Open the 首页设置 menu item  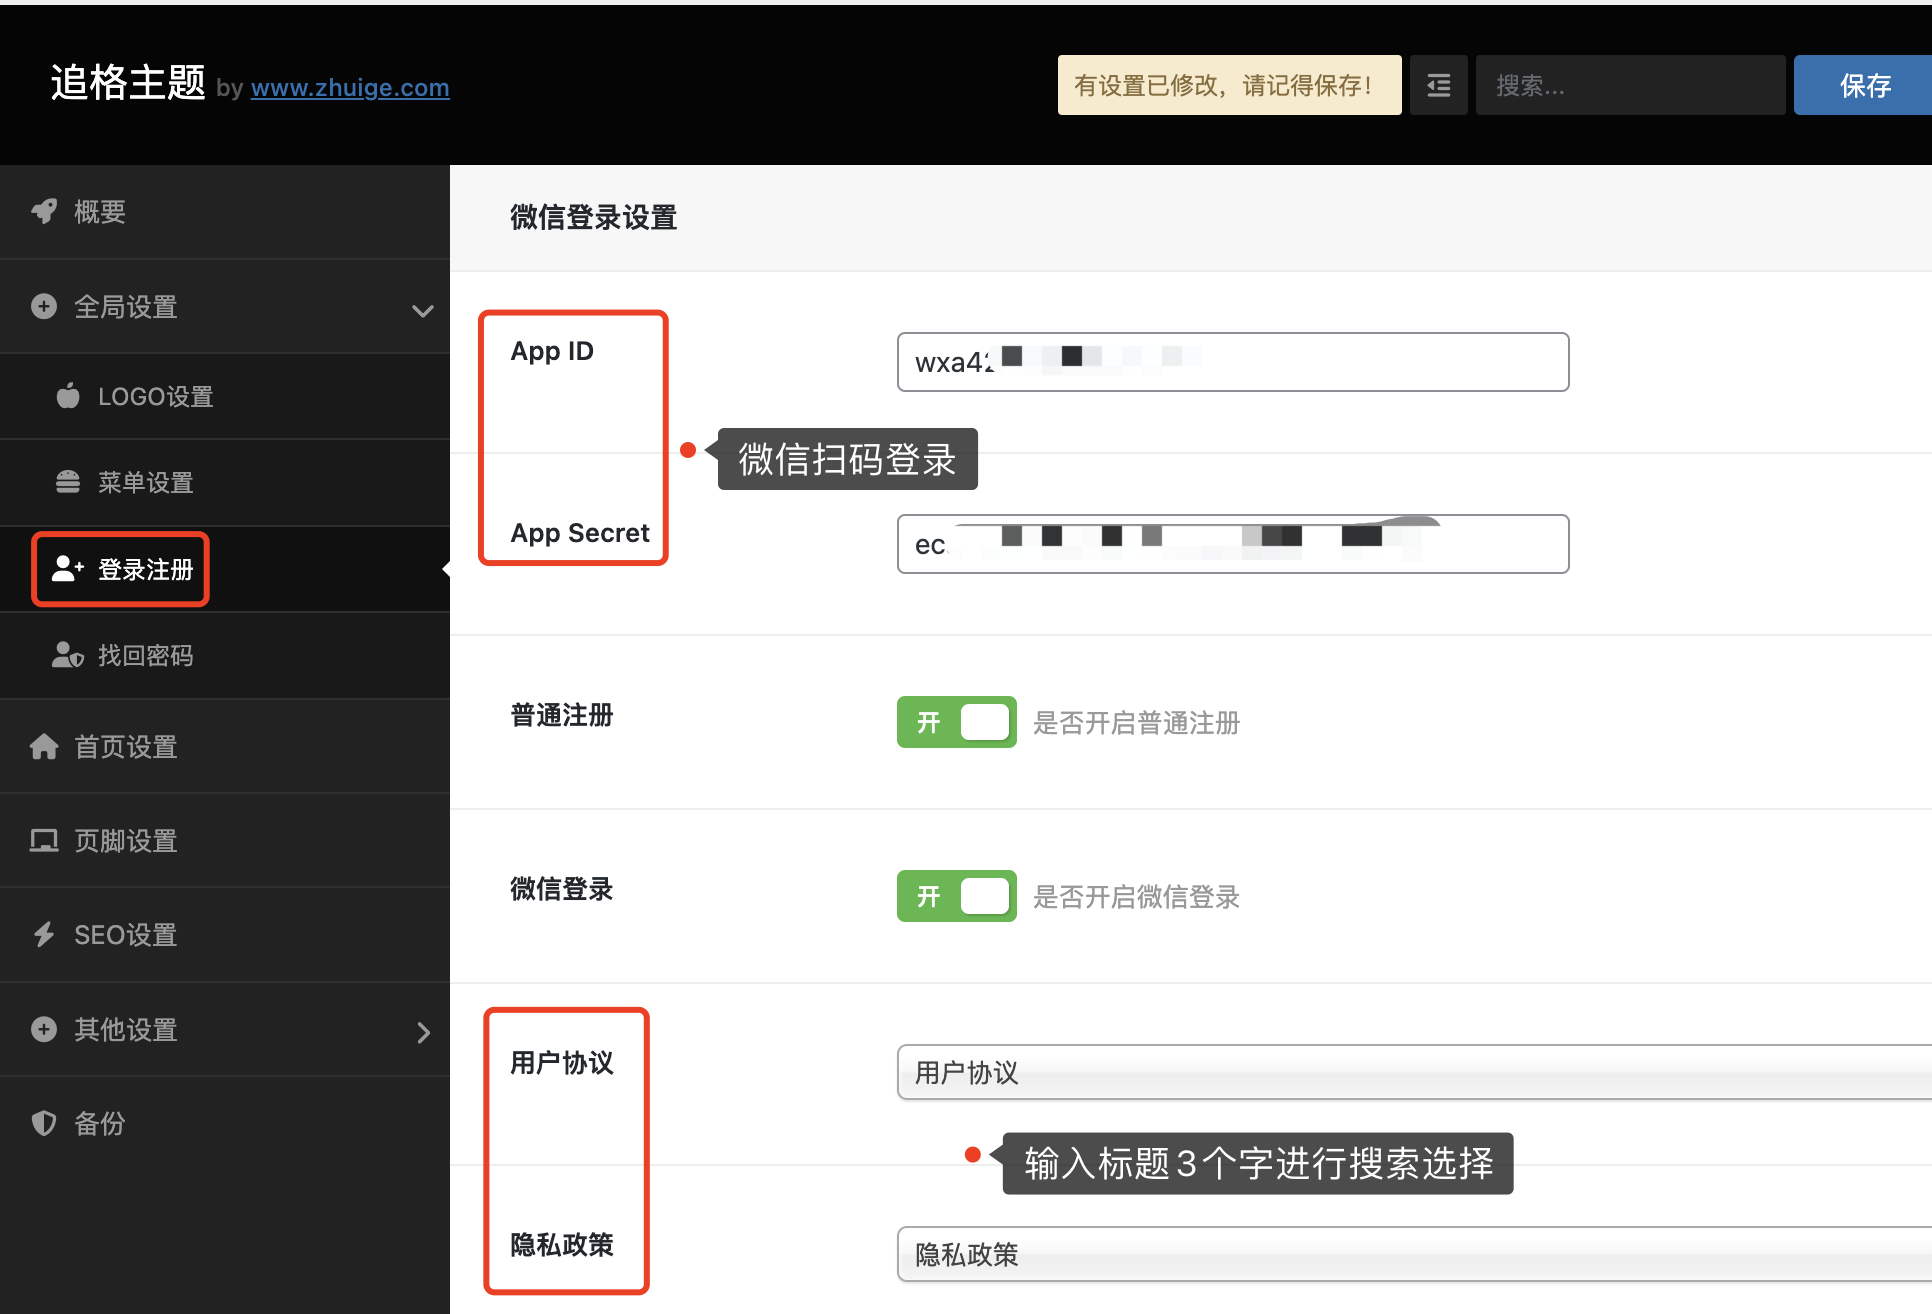click(225, 746)
